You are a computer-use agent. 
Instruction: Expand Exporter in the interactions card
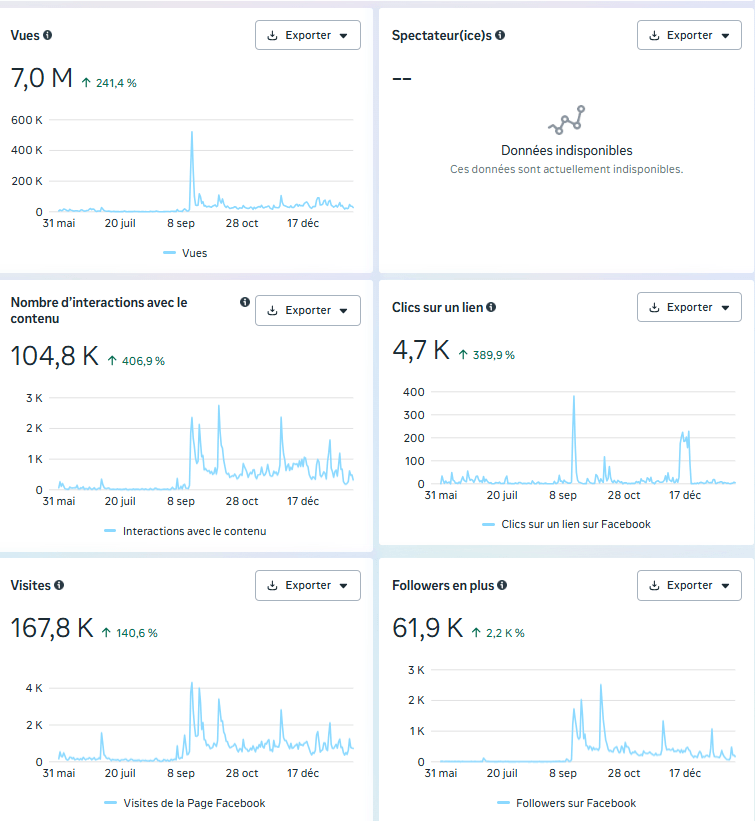coord(308,310)
